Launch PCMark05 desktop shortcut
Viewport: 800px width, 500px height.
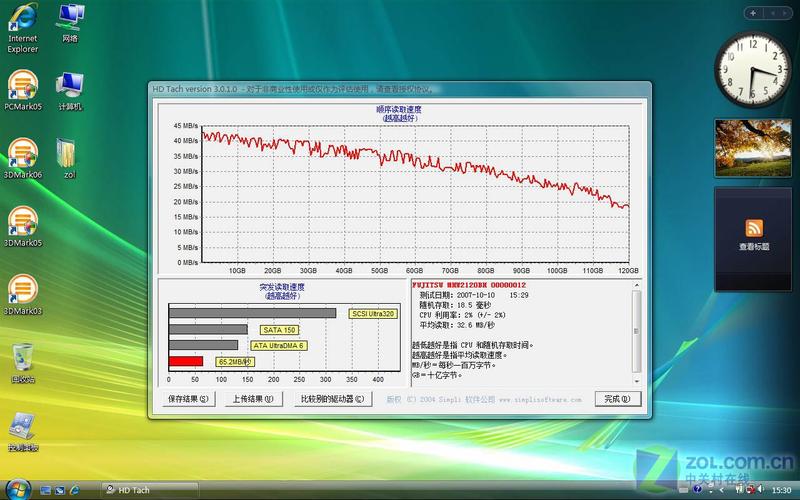click(x=22, y=91)
